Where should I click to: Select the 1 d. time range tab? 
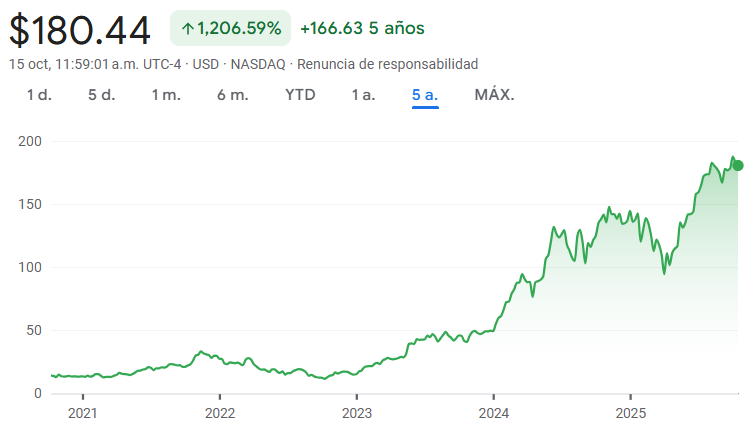pyautogui.click(x=39, y=95)
